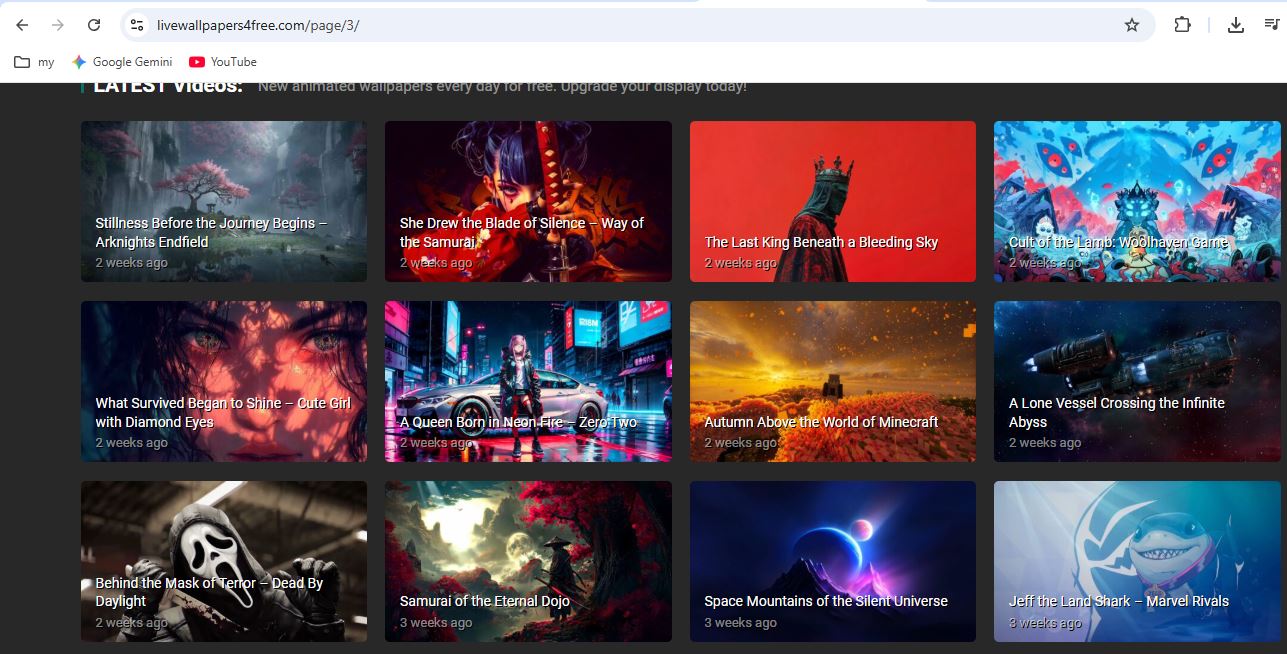Open the 'my' bookmarks folder
Viewport: 1287px width, 654px height.
(35, 62)
